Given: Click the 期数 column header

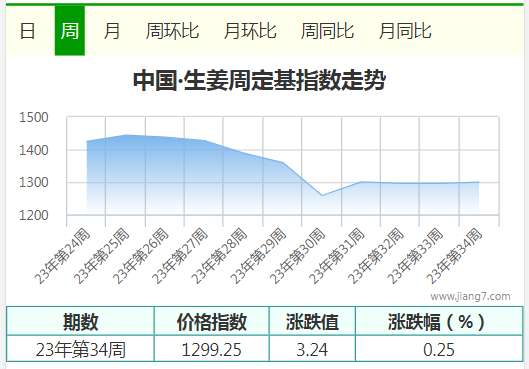Looking at the screenshot, I should point(80,321).
